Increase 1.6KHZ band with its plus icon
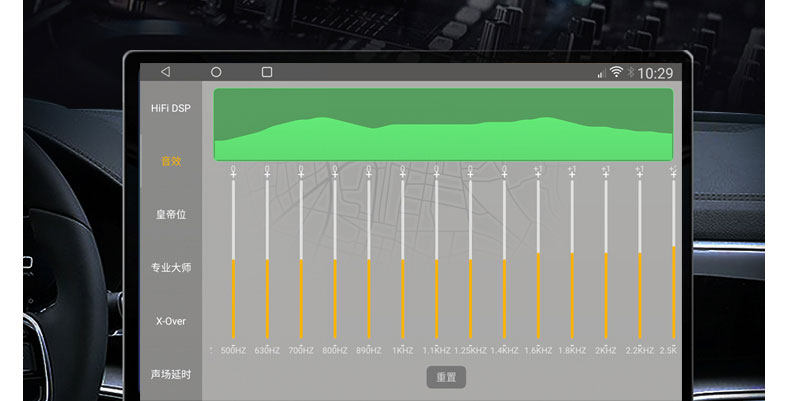Image resolution: width=790 pixels, height=401 pixels. (538, 174)
